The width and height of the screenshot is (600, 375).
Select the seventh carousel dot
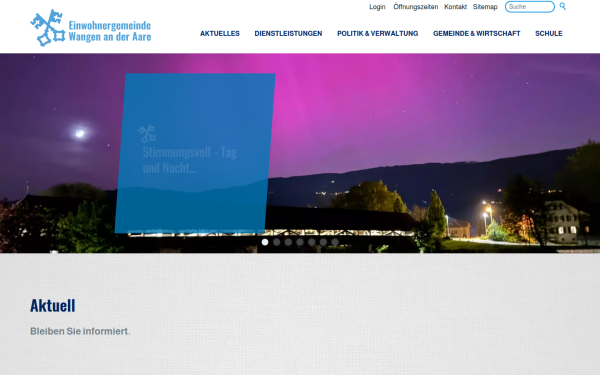coord(335,242)
